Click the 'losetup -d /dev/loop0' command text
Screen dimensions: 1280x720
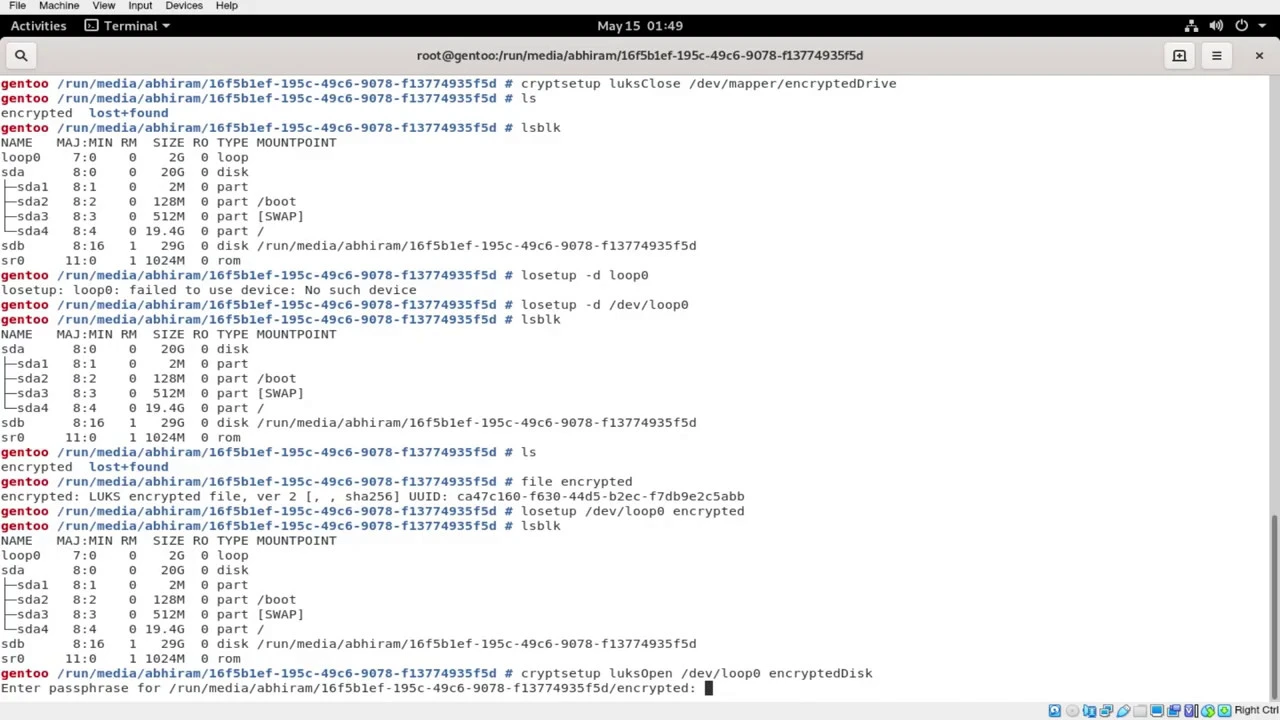(x=604, y=304)
